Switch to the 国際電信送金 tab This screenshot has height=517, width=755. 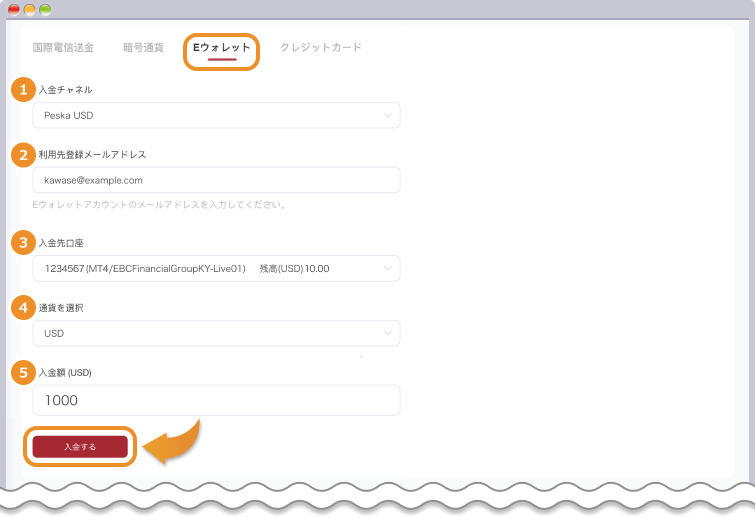point(63,47)
